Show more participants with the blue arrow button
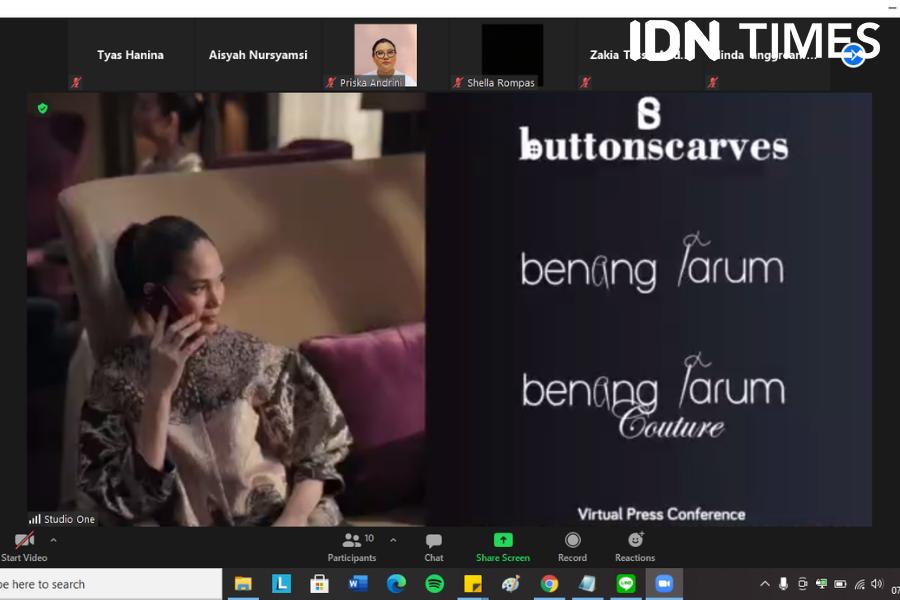The width and height of the screenshot is (900, 600). click(x=853, y=55)
